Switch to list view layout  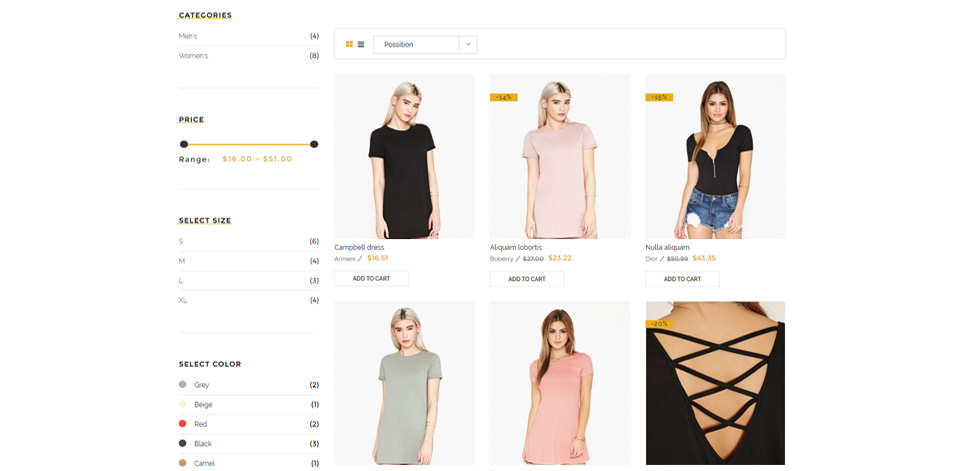pos(361,44)
